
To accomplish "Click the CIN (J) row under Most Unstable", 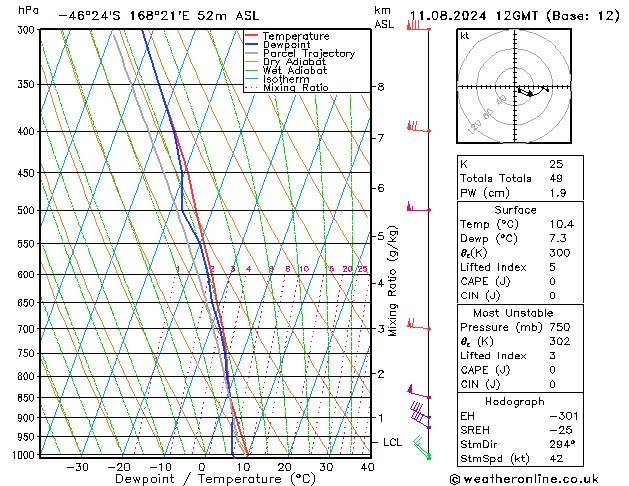I will pos(520,385).
